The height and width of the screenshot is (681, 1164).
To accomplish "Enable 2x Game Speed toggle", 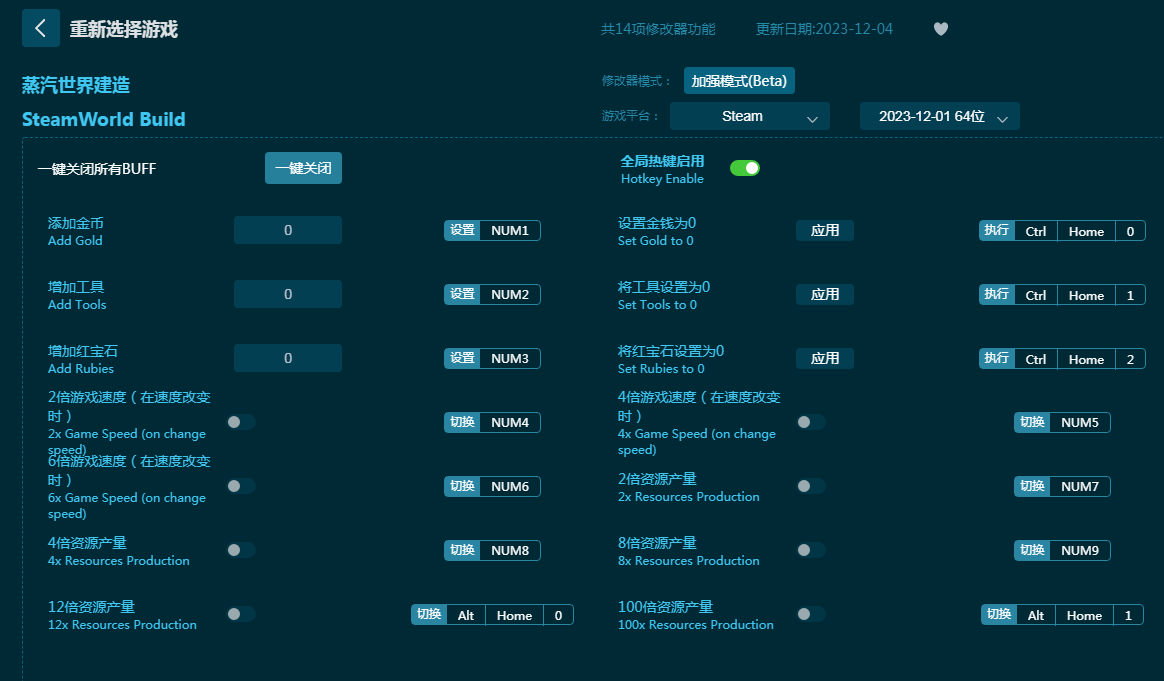I will coord(241,422).
